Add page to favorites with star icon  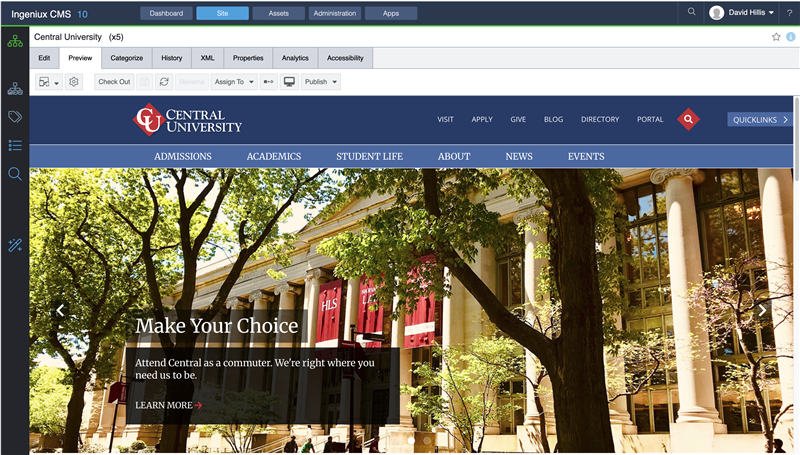[776, 37]
